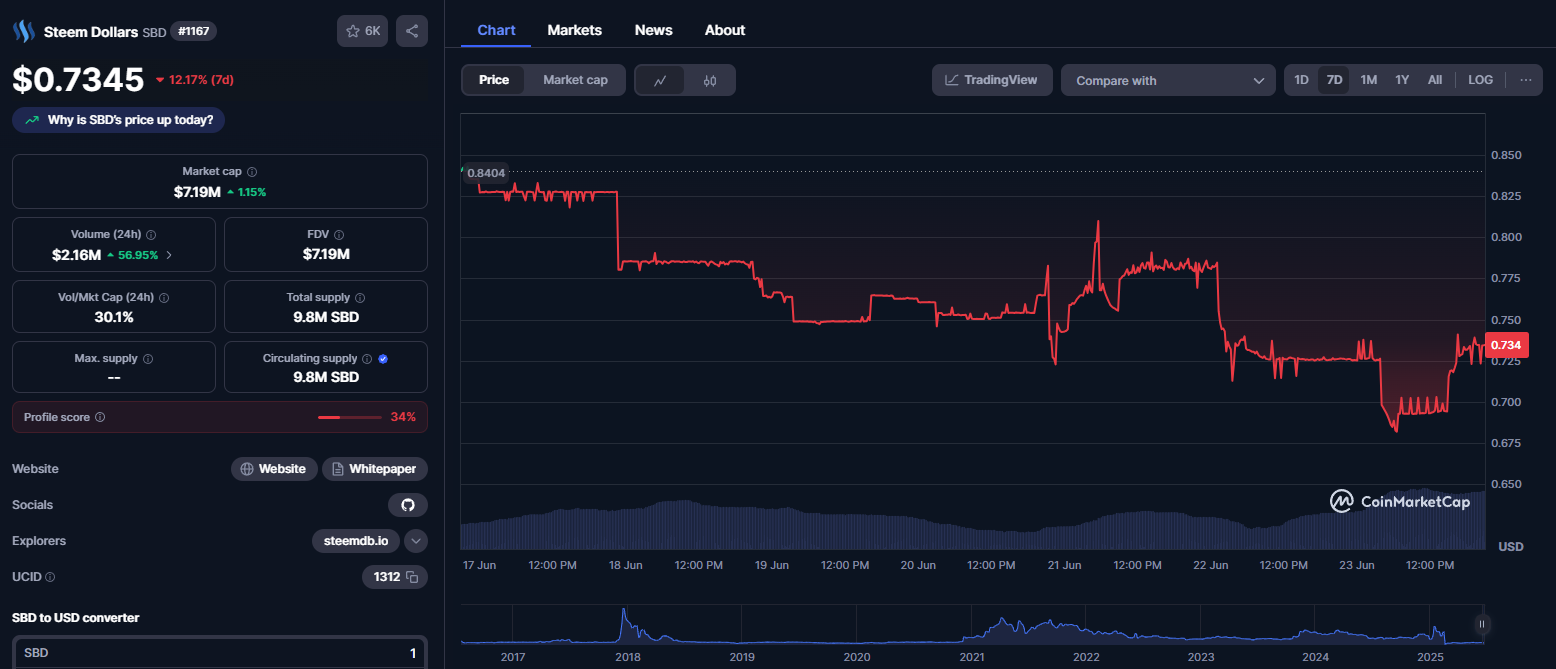Copy the UCID 1312 value

tap(412, 577)
